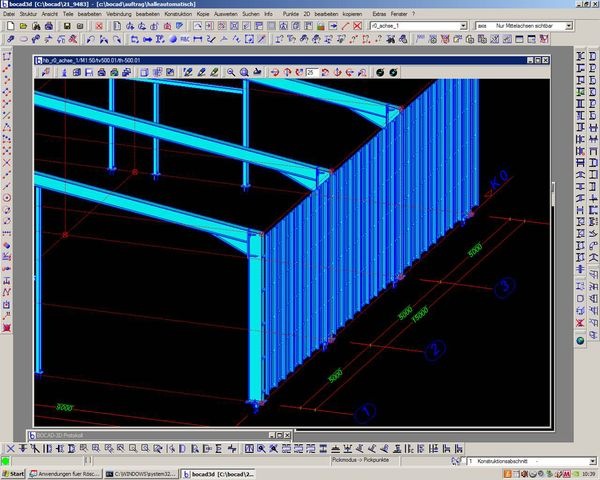
Task: Switch to the C:\WINDOWS\system32 taskbar window
Action: click(142, 473)
